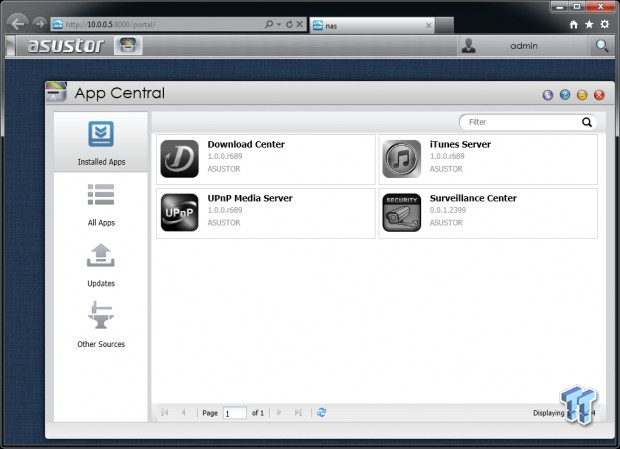Image resolution: width=620 pixels, height=449 pixels.
Task: Click ASUSTOR under UPnP Media Server
Action: pyautogui.click(x=224, y=223)
